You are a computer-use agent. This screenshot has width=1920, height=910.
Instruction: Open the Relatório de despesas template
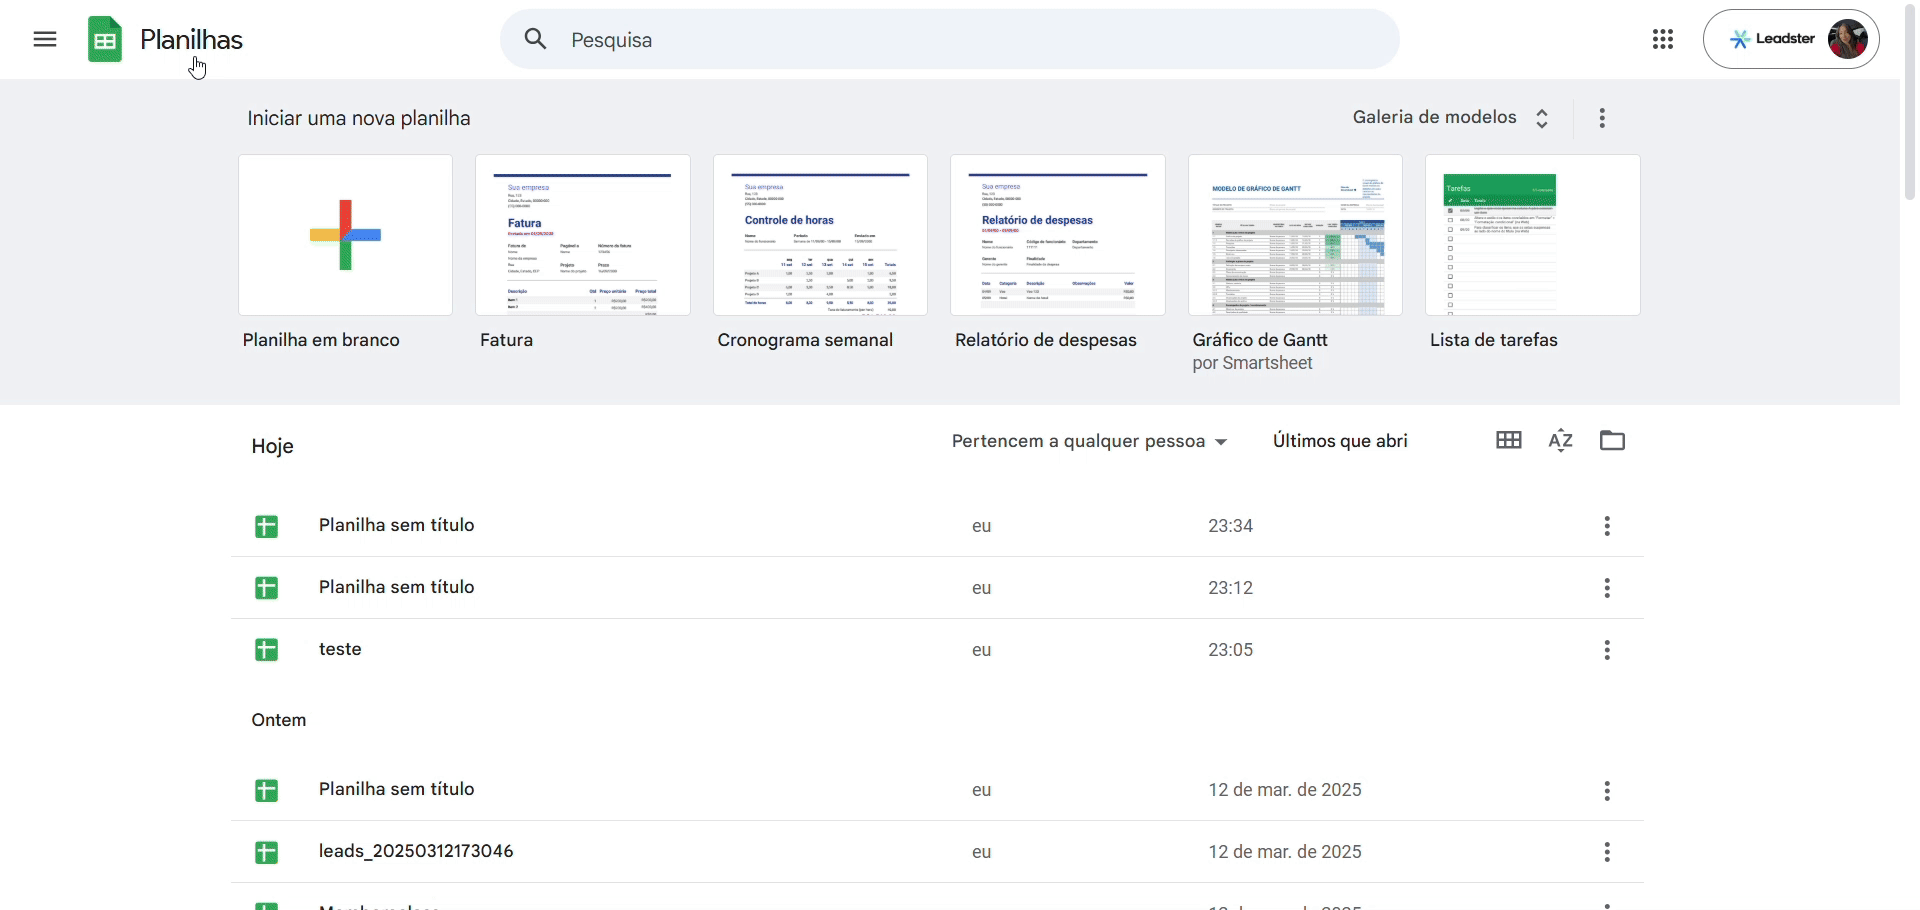(1058, 235)
